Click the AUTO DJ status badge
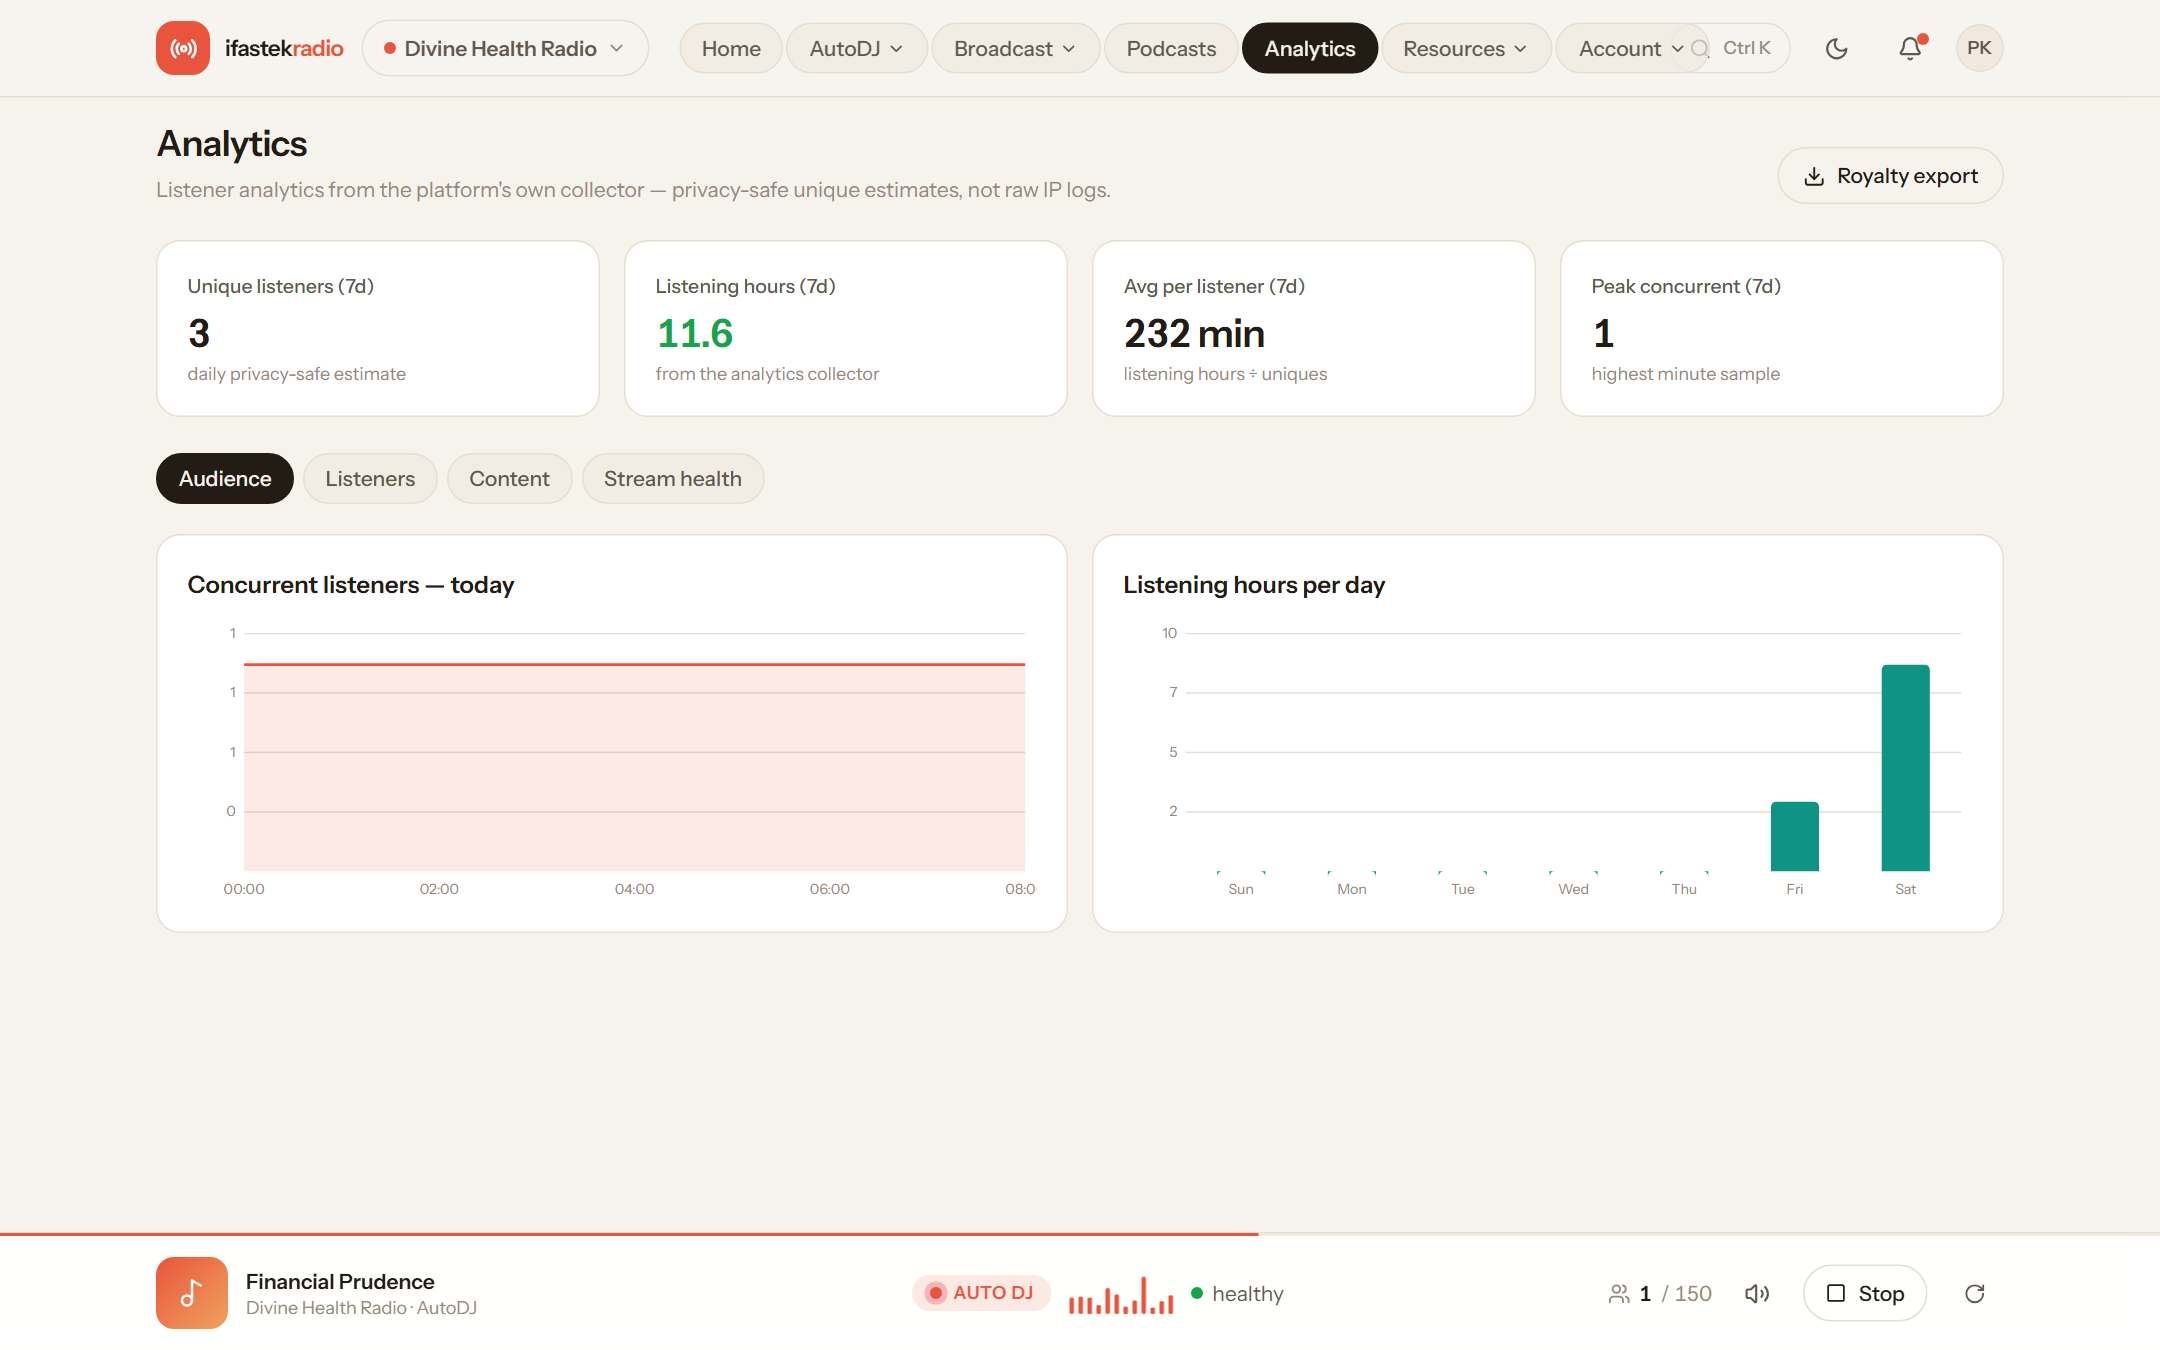The width and height of the screenshot is (2160, 1350). click(981, 1293)
